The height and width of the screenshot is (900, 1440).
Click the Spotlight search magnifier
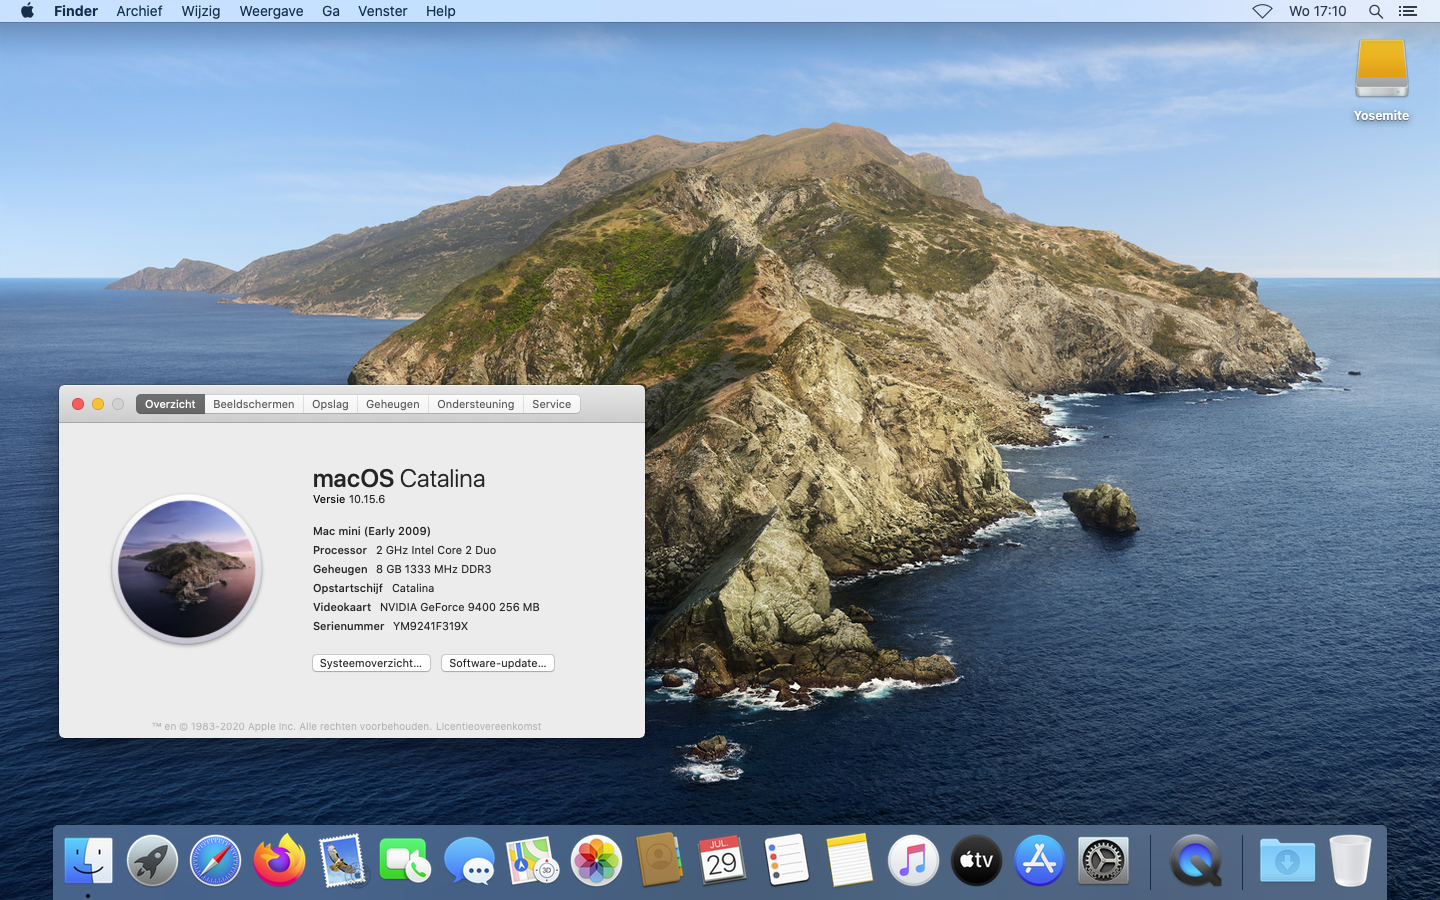(1376, 11)
